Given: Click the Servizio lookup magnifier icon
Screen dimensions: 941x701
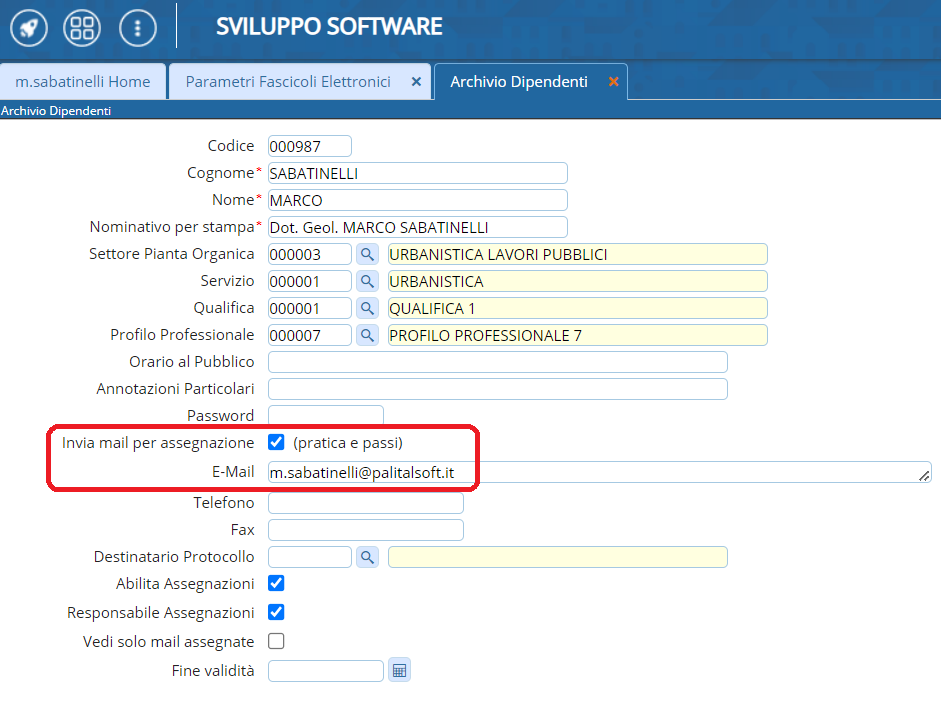Looking at the screenshot, I should coord(367,281).
